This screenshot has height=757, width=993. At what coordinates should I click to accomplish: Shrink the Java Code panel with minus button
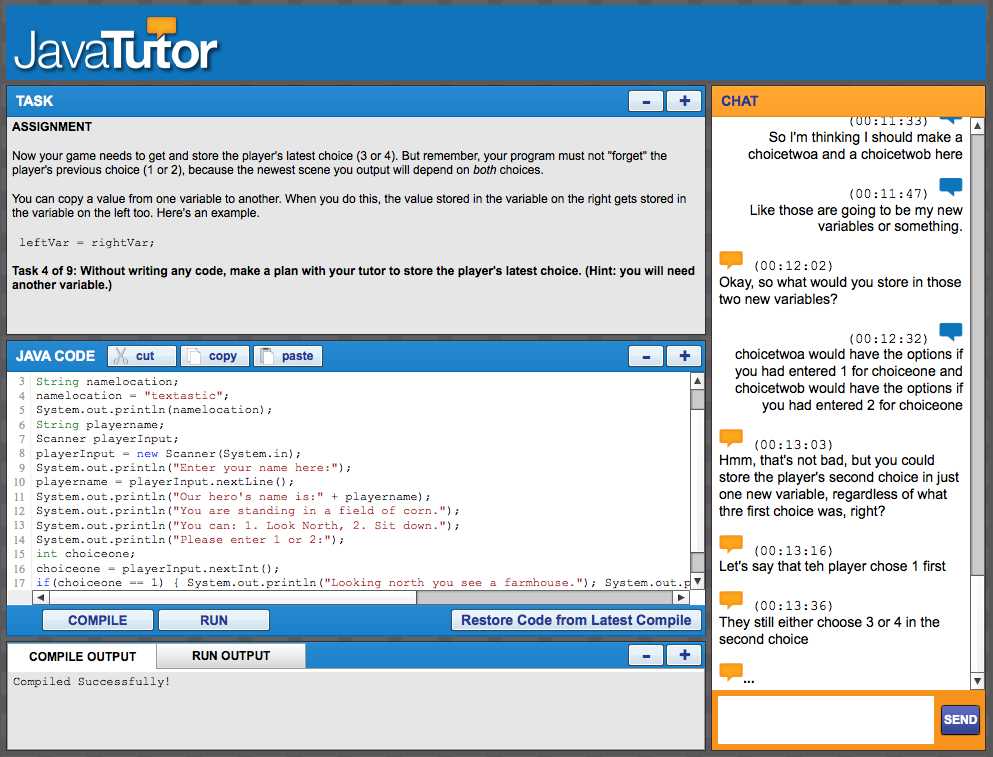646,356
